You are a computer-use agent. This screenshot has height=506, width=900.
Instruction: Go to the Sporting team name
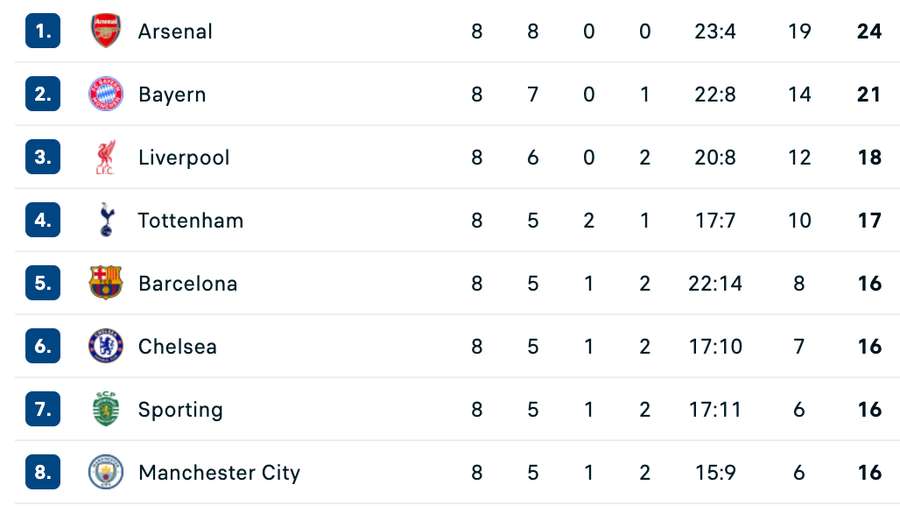[180, 409]
